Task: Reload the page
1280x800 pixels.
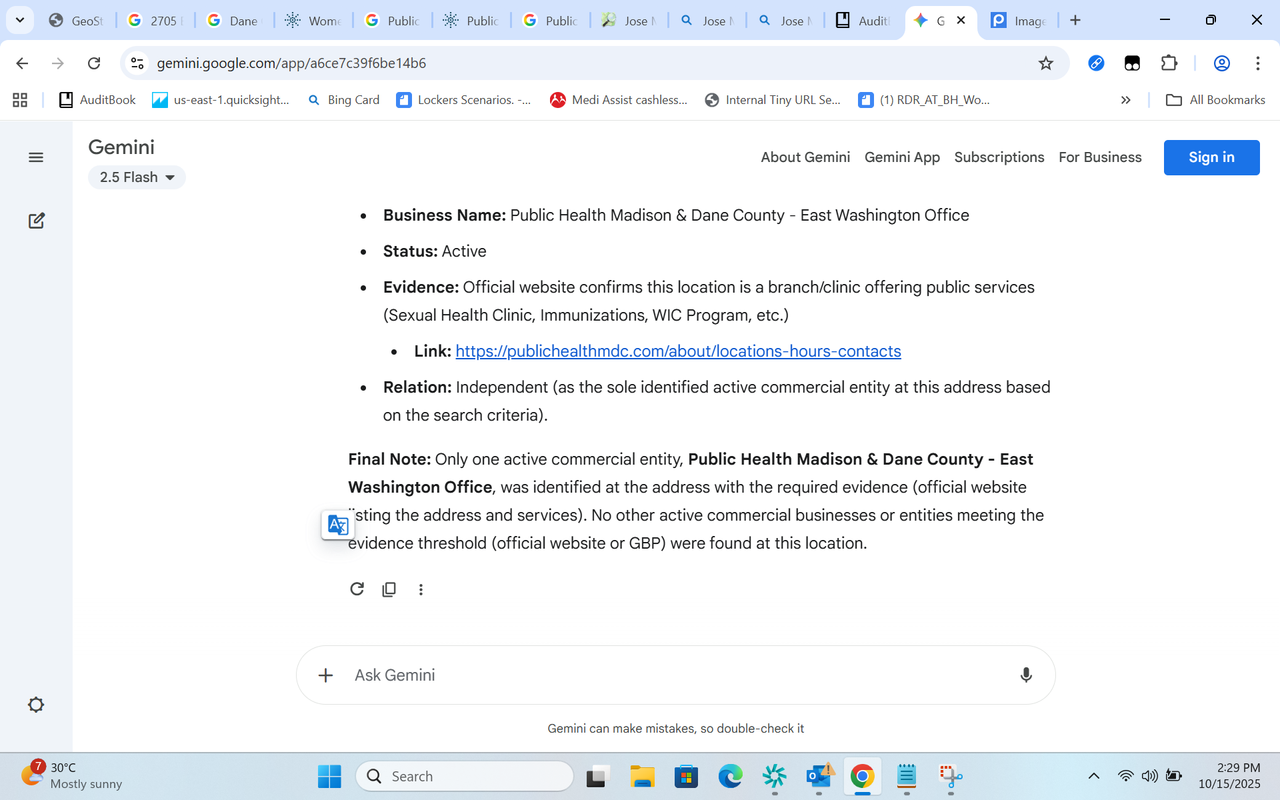Action: 94,63
